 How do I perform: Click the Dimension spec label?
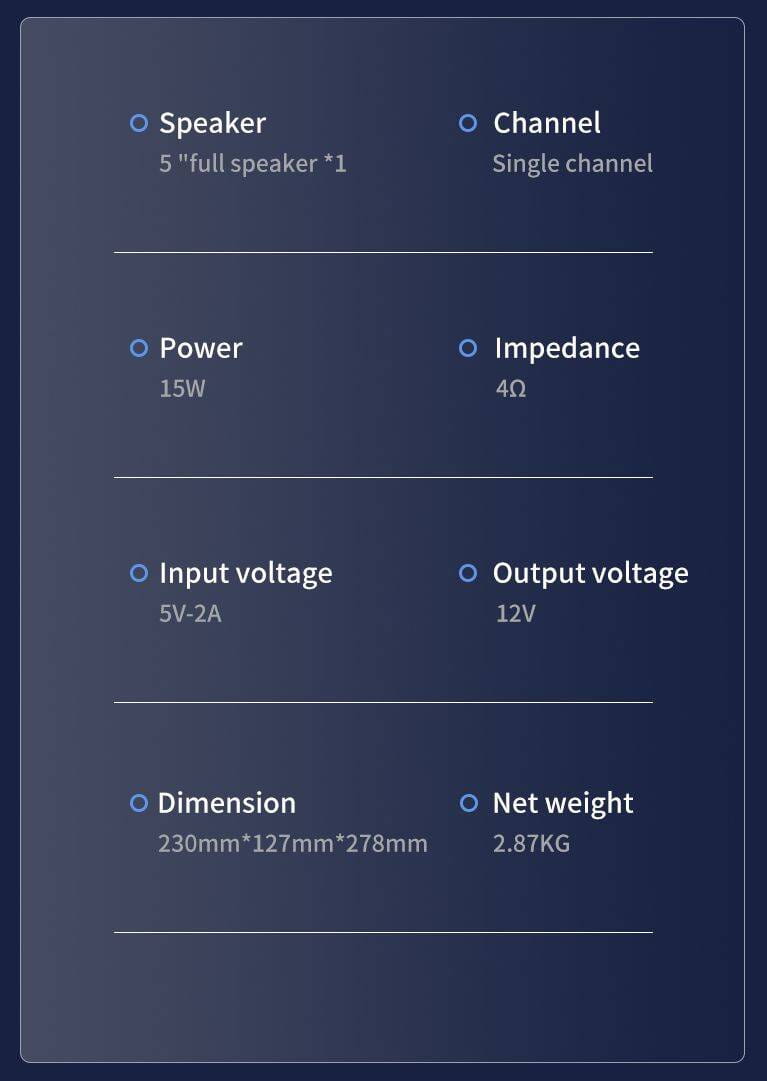tap(227, 803)
